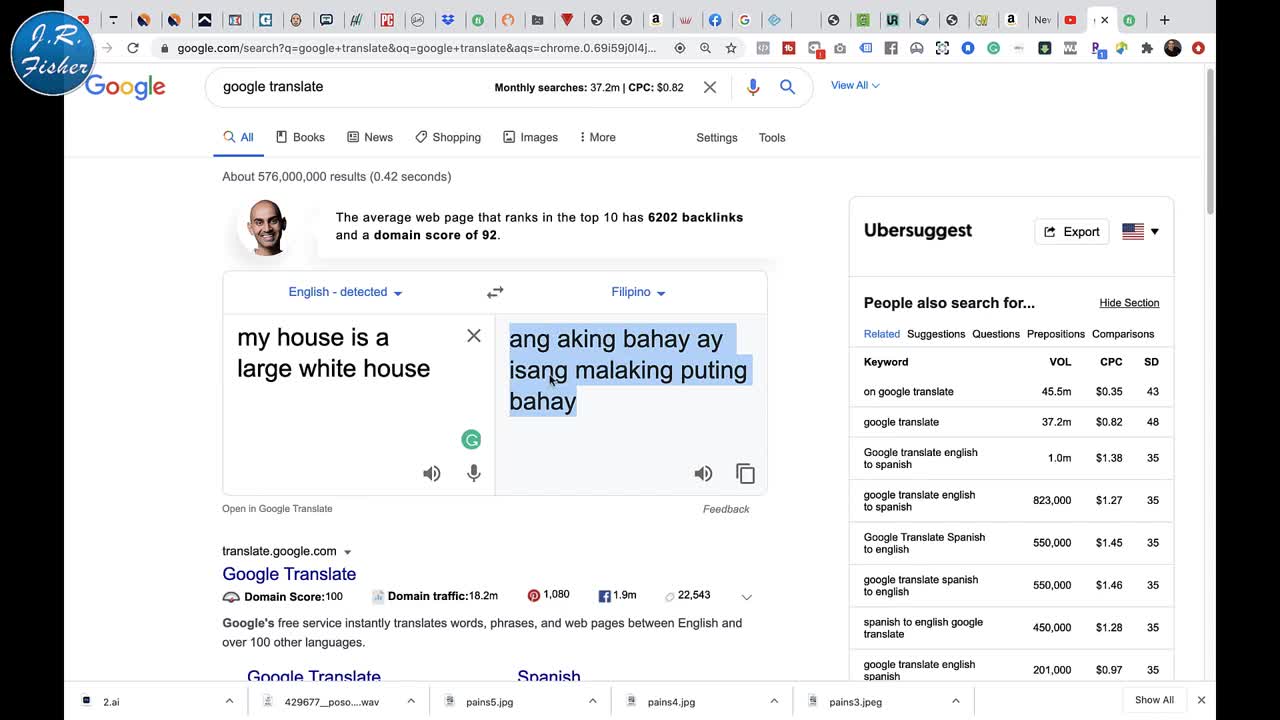Click the page vertical scrollbar
The width and height of the screenshot is (1280, 720).
point(1209,140)
